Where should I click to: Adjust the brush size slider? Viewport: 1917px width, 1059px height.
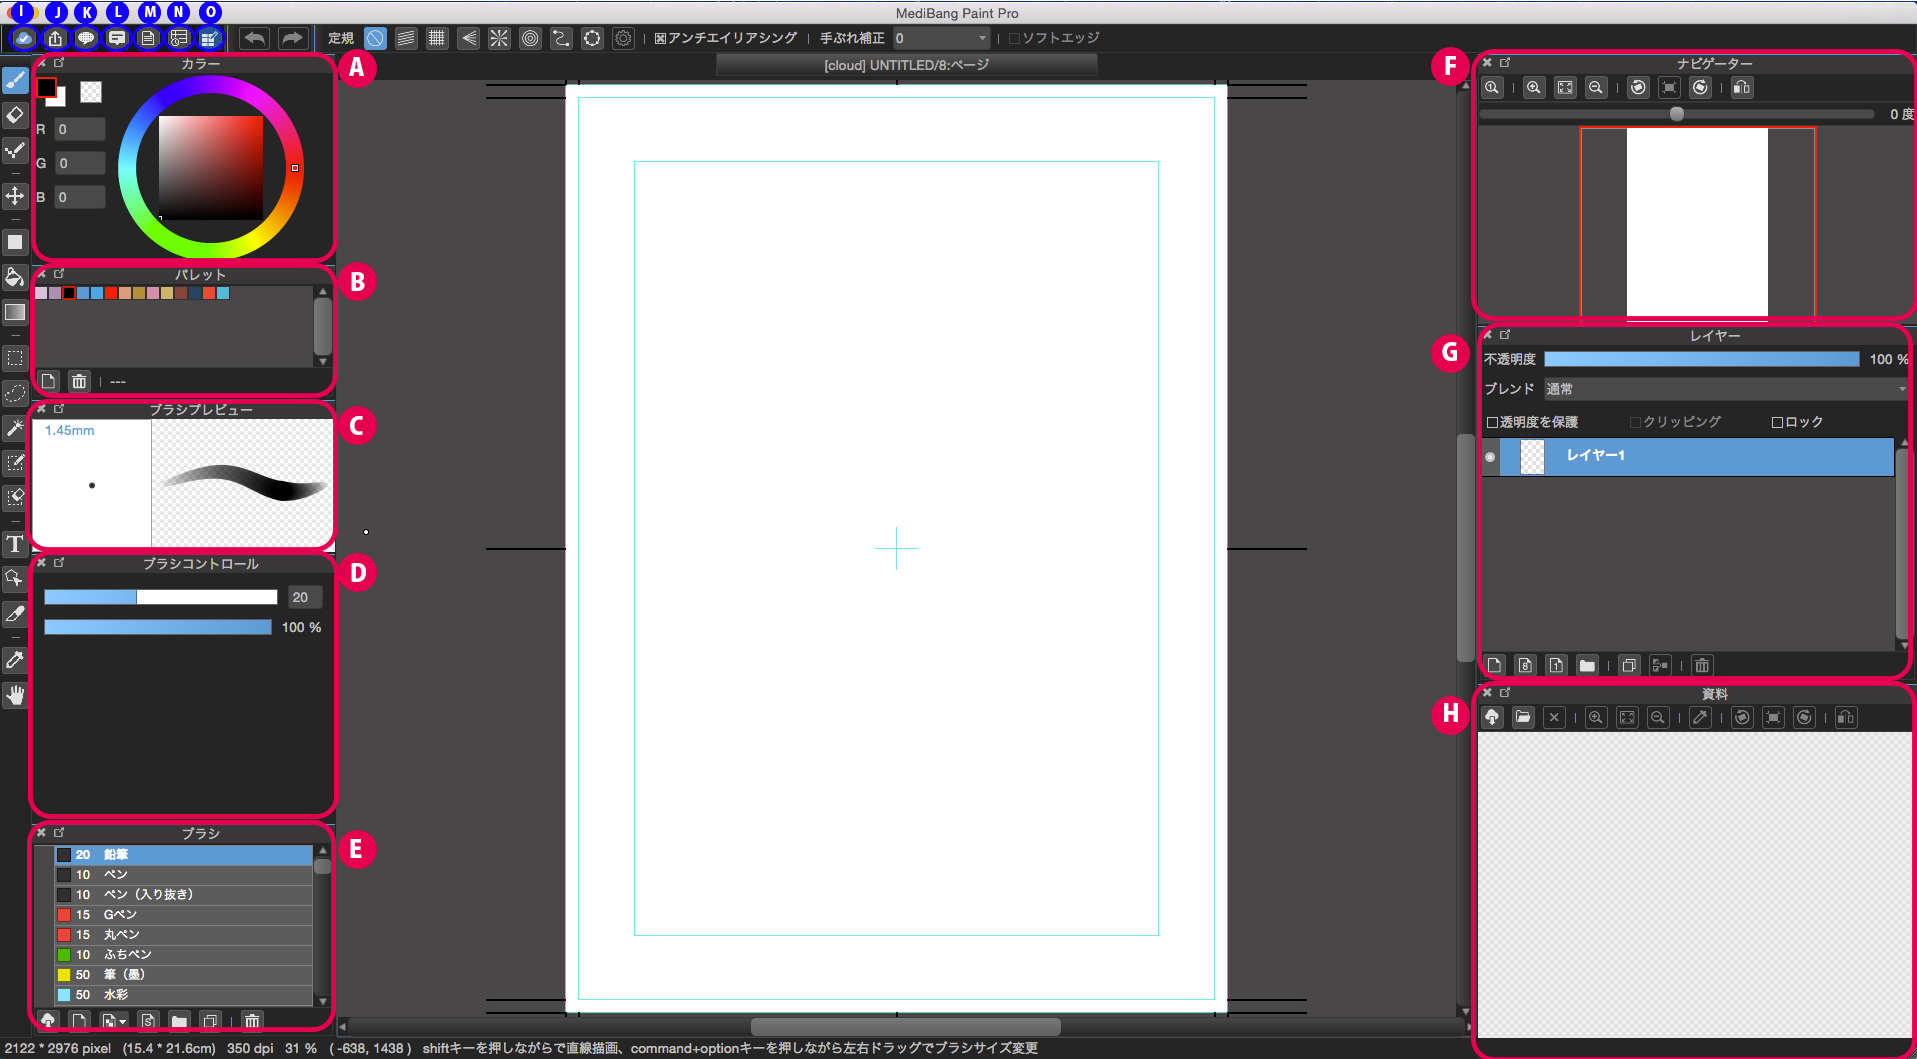[160, 597]
